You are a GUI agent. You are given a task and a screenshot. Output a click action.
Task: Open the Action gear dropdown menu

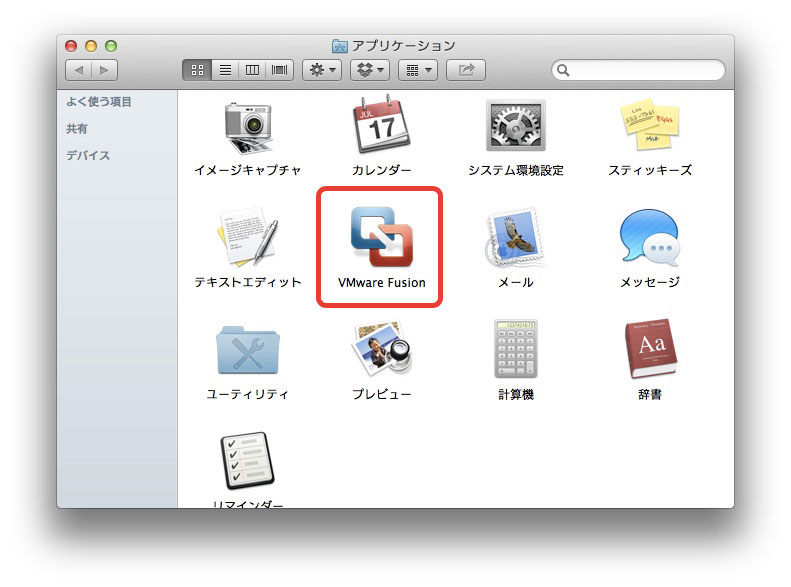tap(322, 70)
